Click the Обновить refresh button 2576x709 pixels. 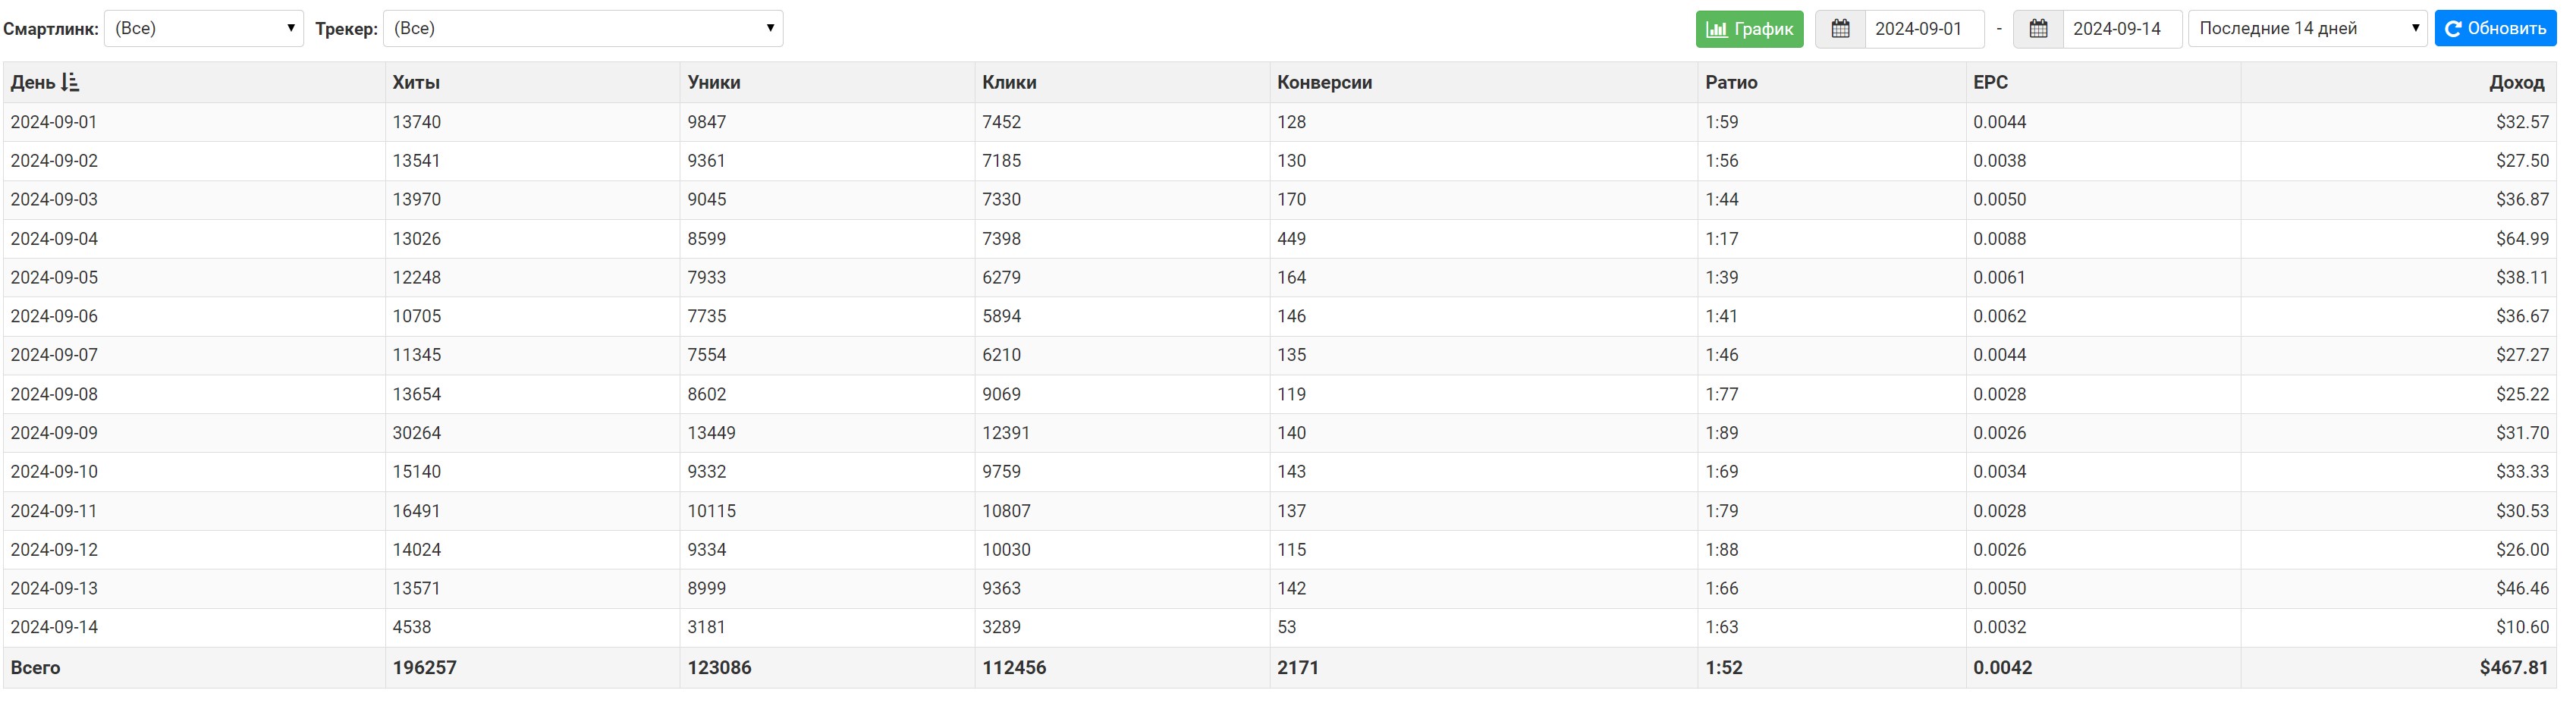2495,29
